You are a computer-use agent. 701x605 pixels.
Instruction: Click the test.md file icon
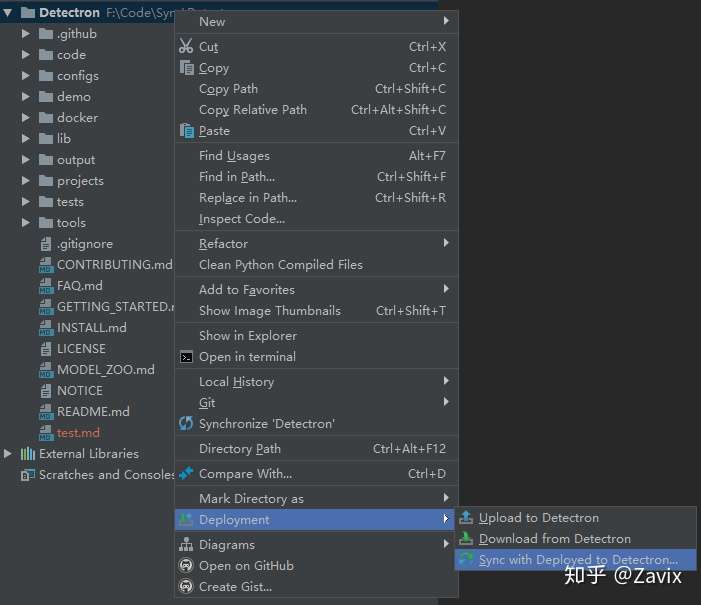[46, 432]
